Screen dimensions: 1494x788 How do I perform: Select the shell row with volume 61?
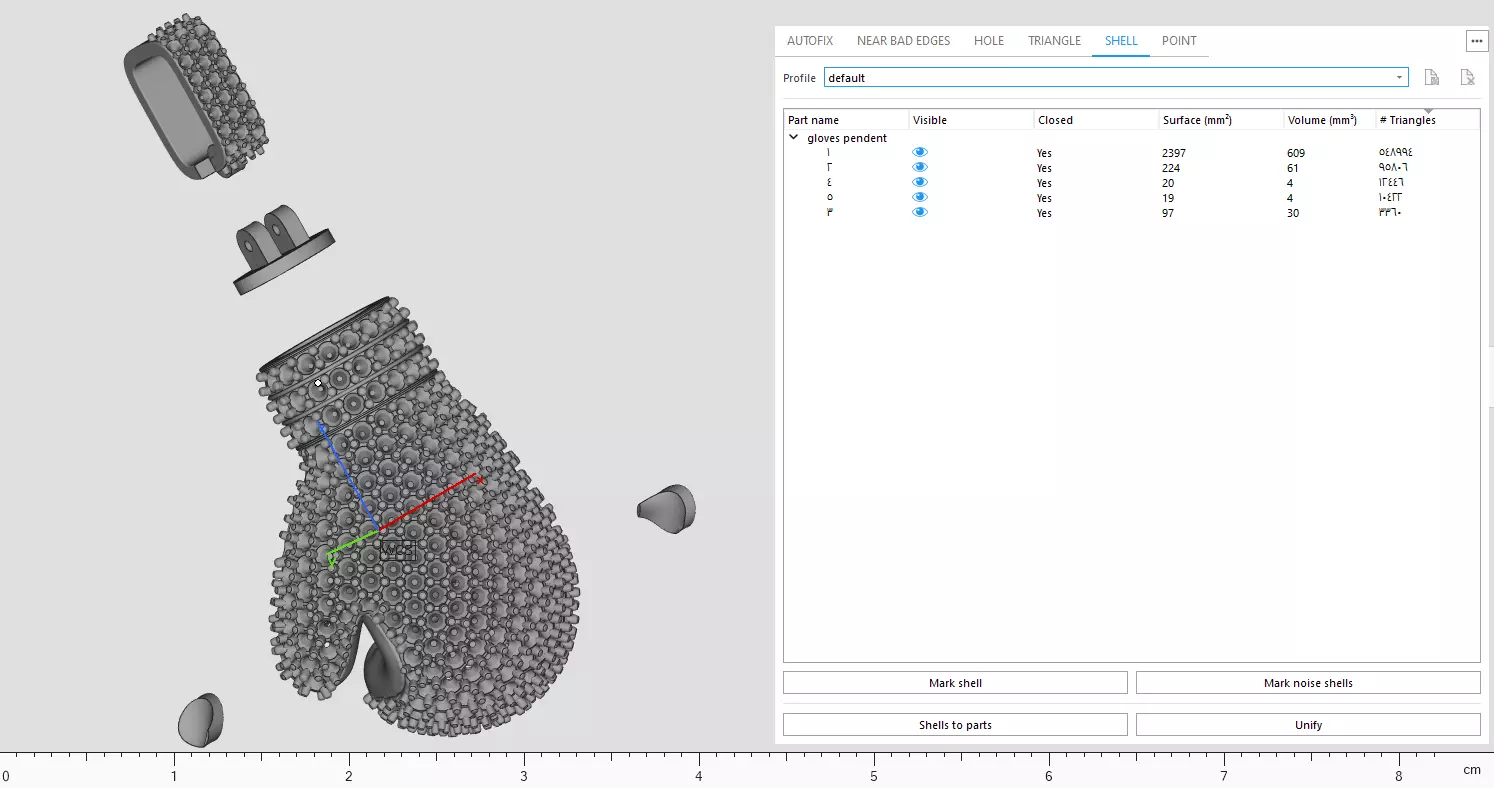pos(1131,168)
